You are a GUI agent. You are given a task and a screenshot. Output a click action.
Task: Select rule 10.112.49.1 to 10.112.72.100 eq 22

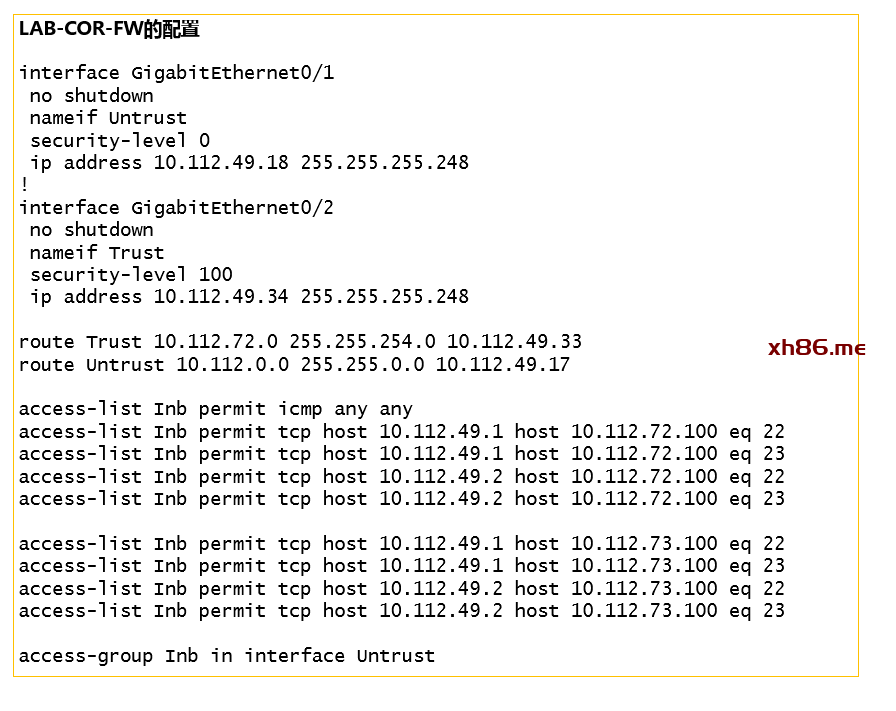pos(402,432)
